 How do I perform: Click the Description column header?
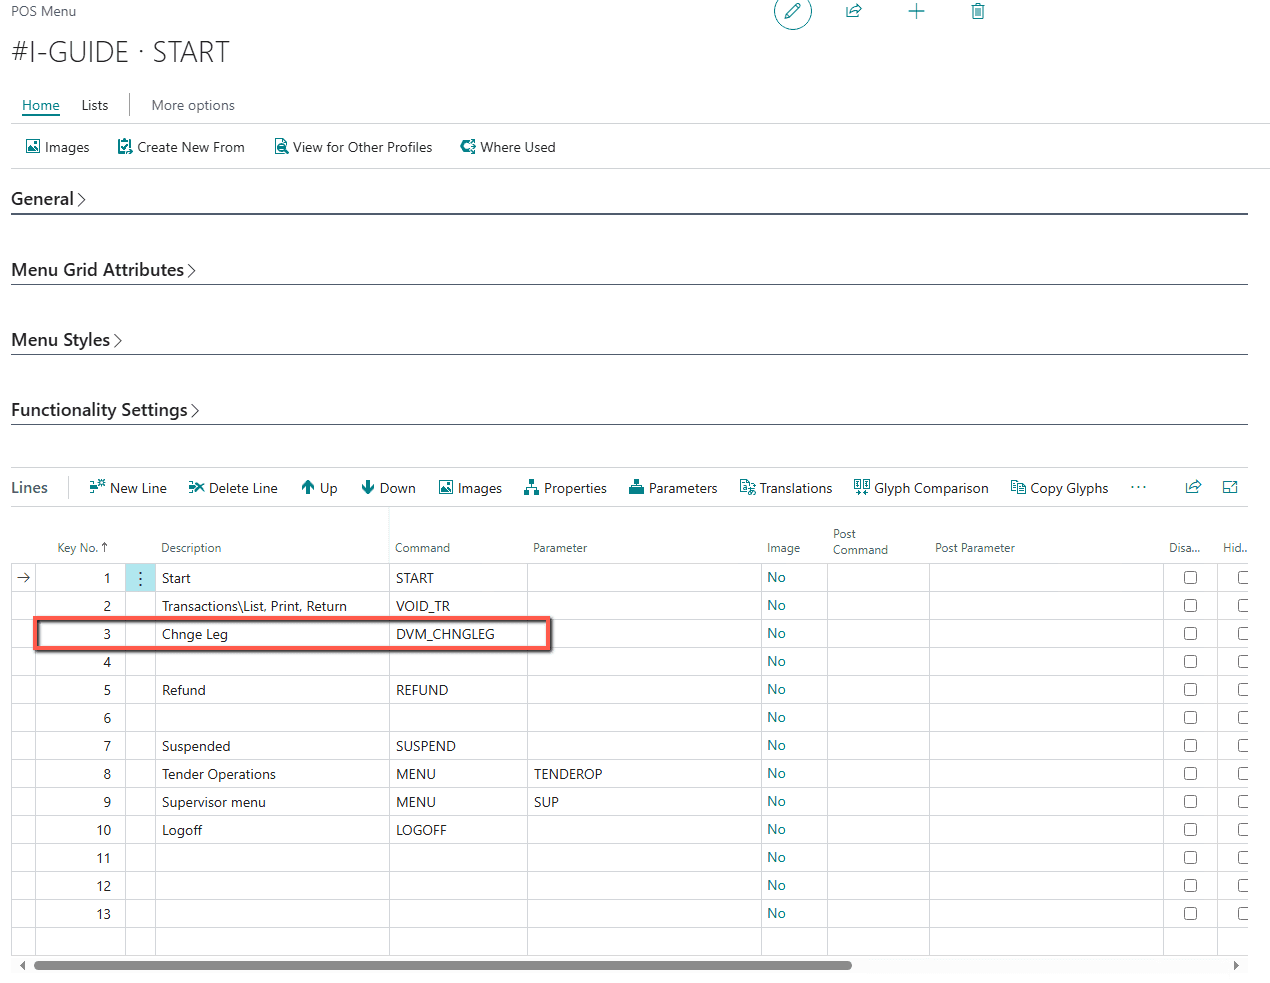tap(191, 548)
